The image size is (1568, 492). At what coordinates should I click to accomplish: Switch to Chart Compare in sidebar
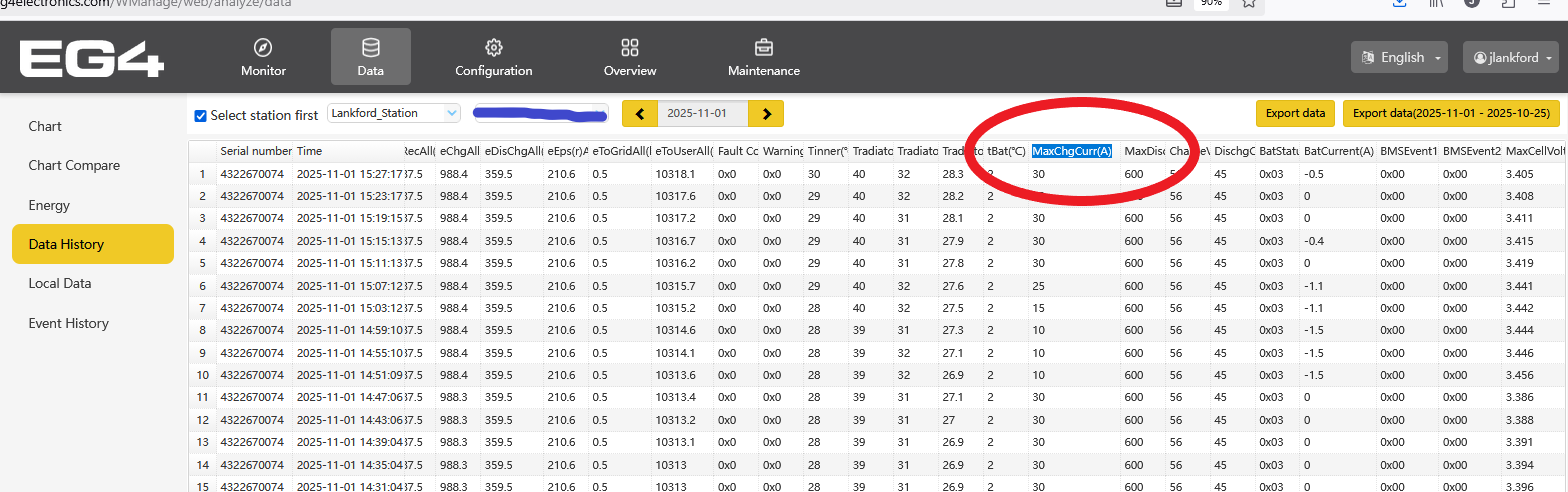(74, 165)
